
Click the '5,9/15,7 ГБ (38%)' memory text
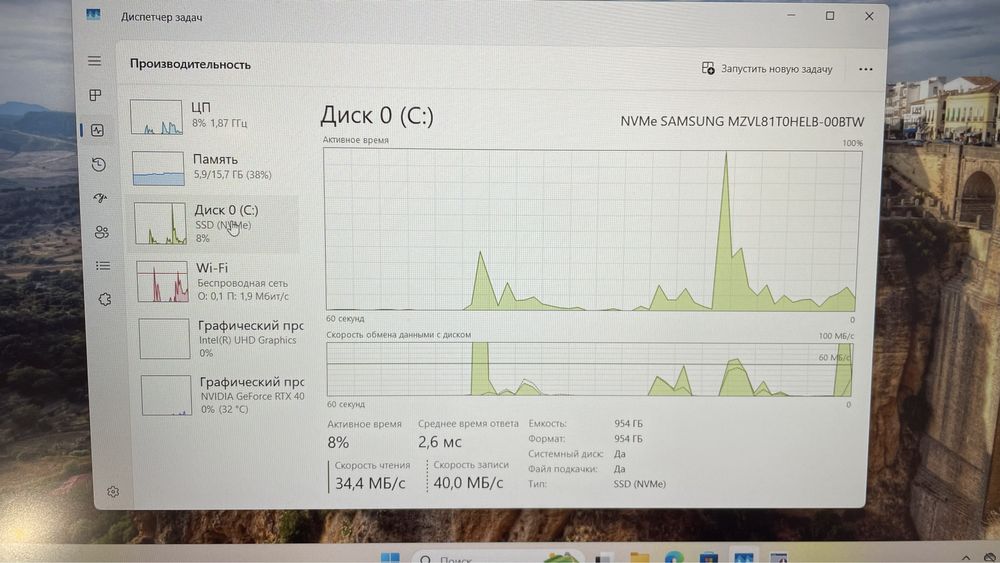click(233, 174)
